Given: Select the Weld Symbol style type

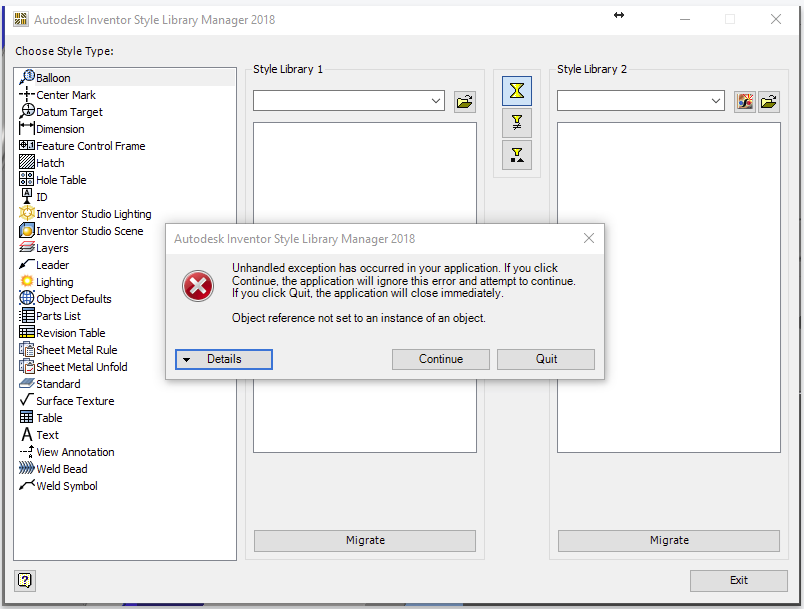Looking at the screenshot, I should tap(65, 485).
